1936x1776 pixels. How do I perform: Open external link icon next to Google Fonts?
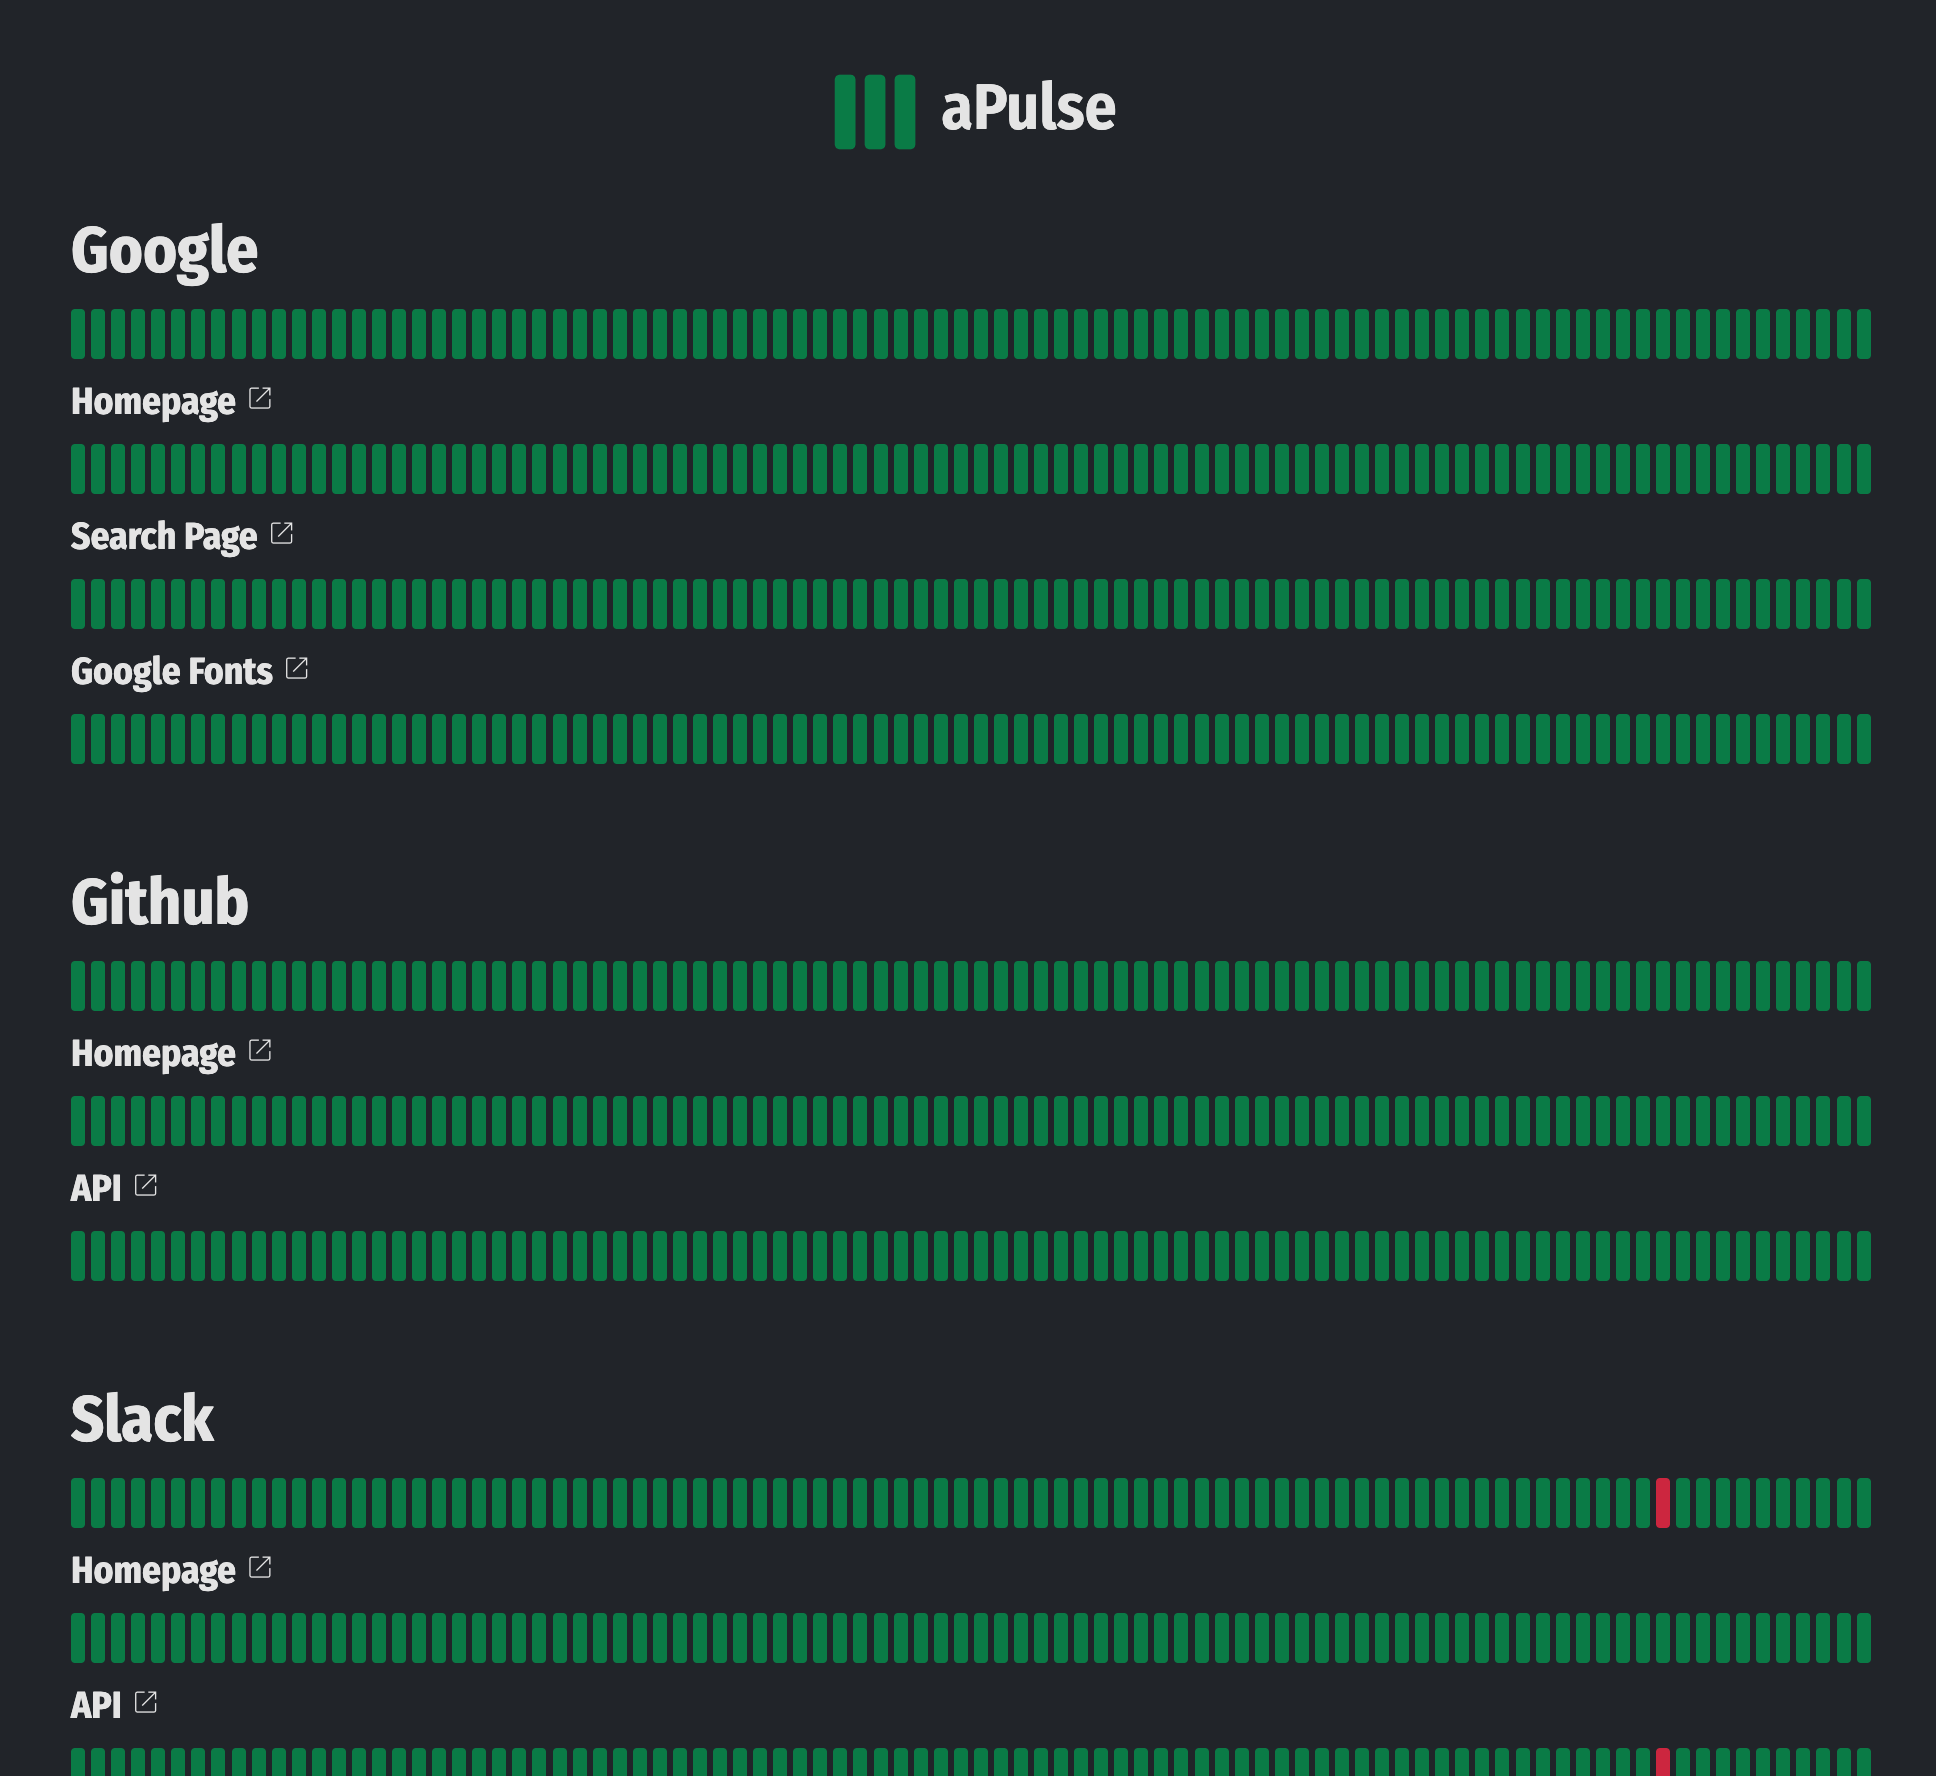pos(295,668)
